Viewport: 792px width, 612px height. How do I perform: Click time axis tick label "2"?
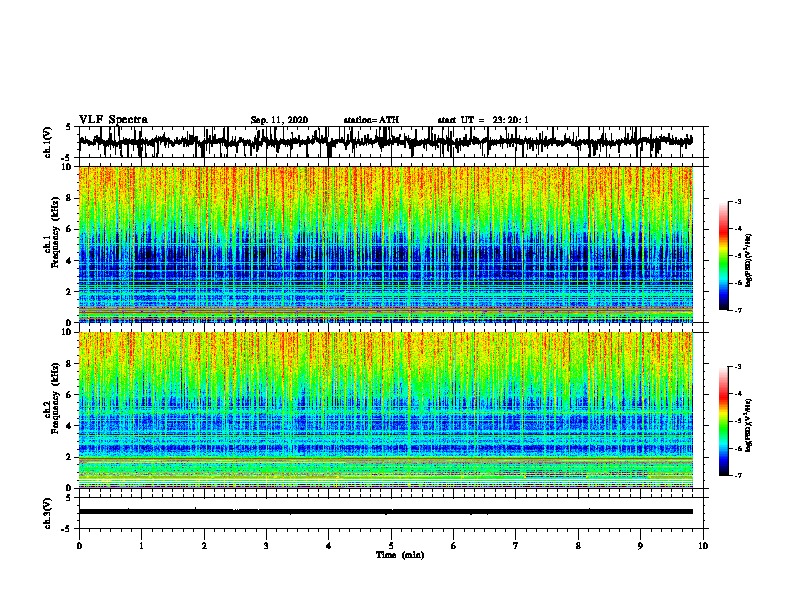[204, 545]
